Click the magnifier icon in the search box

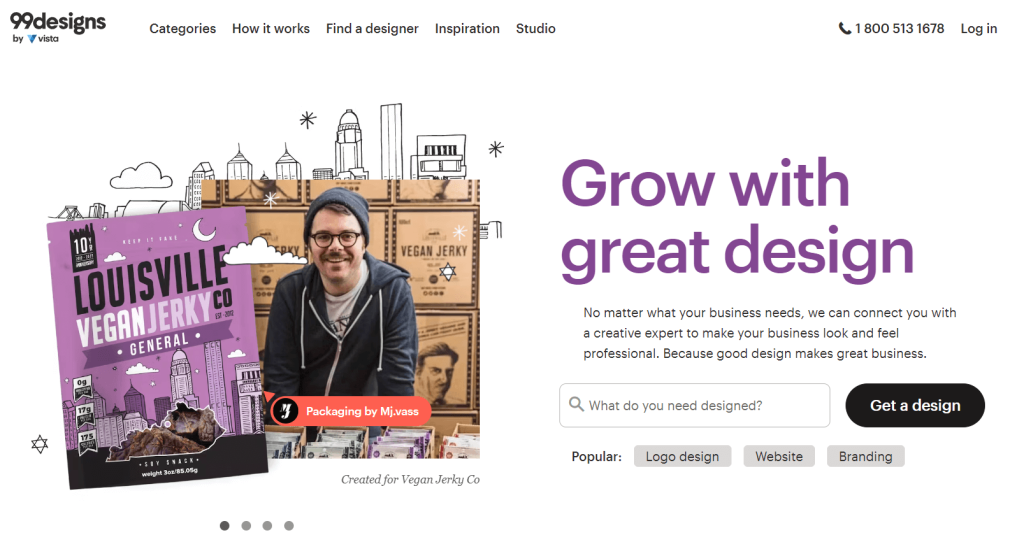point(576,404)
